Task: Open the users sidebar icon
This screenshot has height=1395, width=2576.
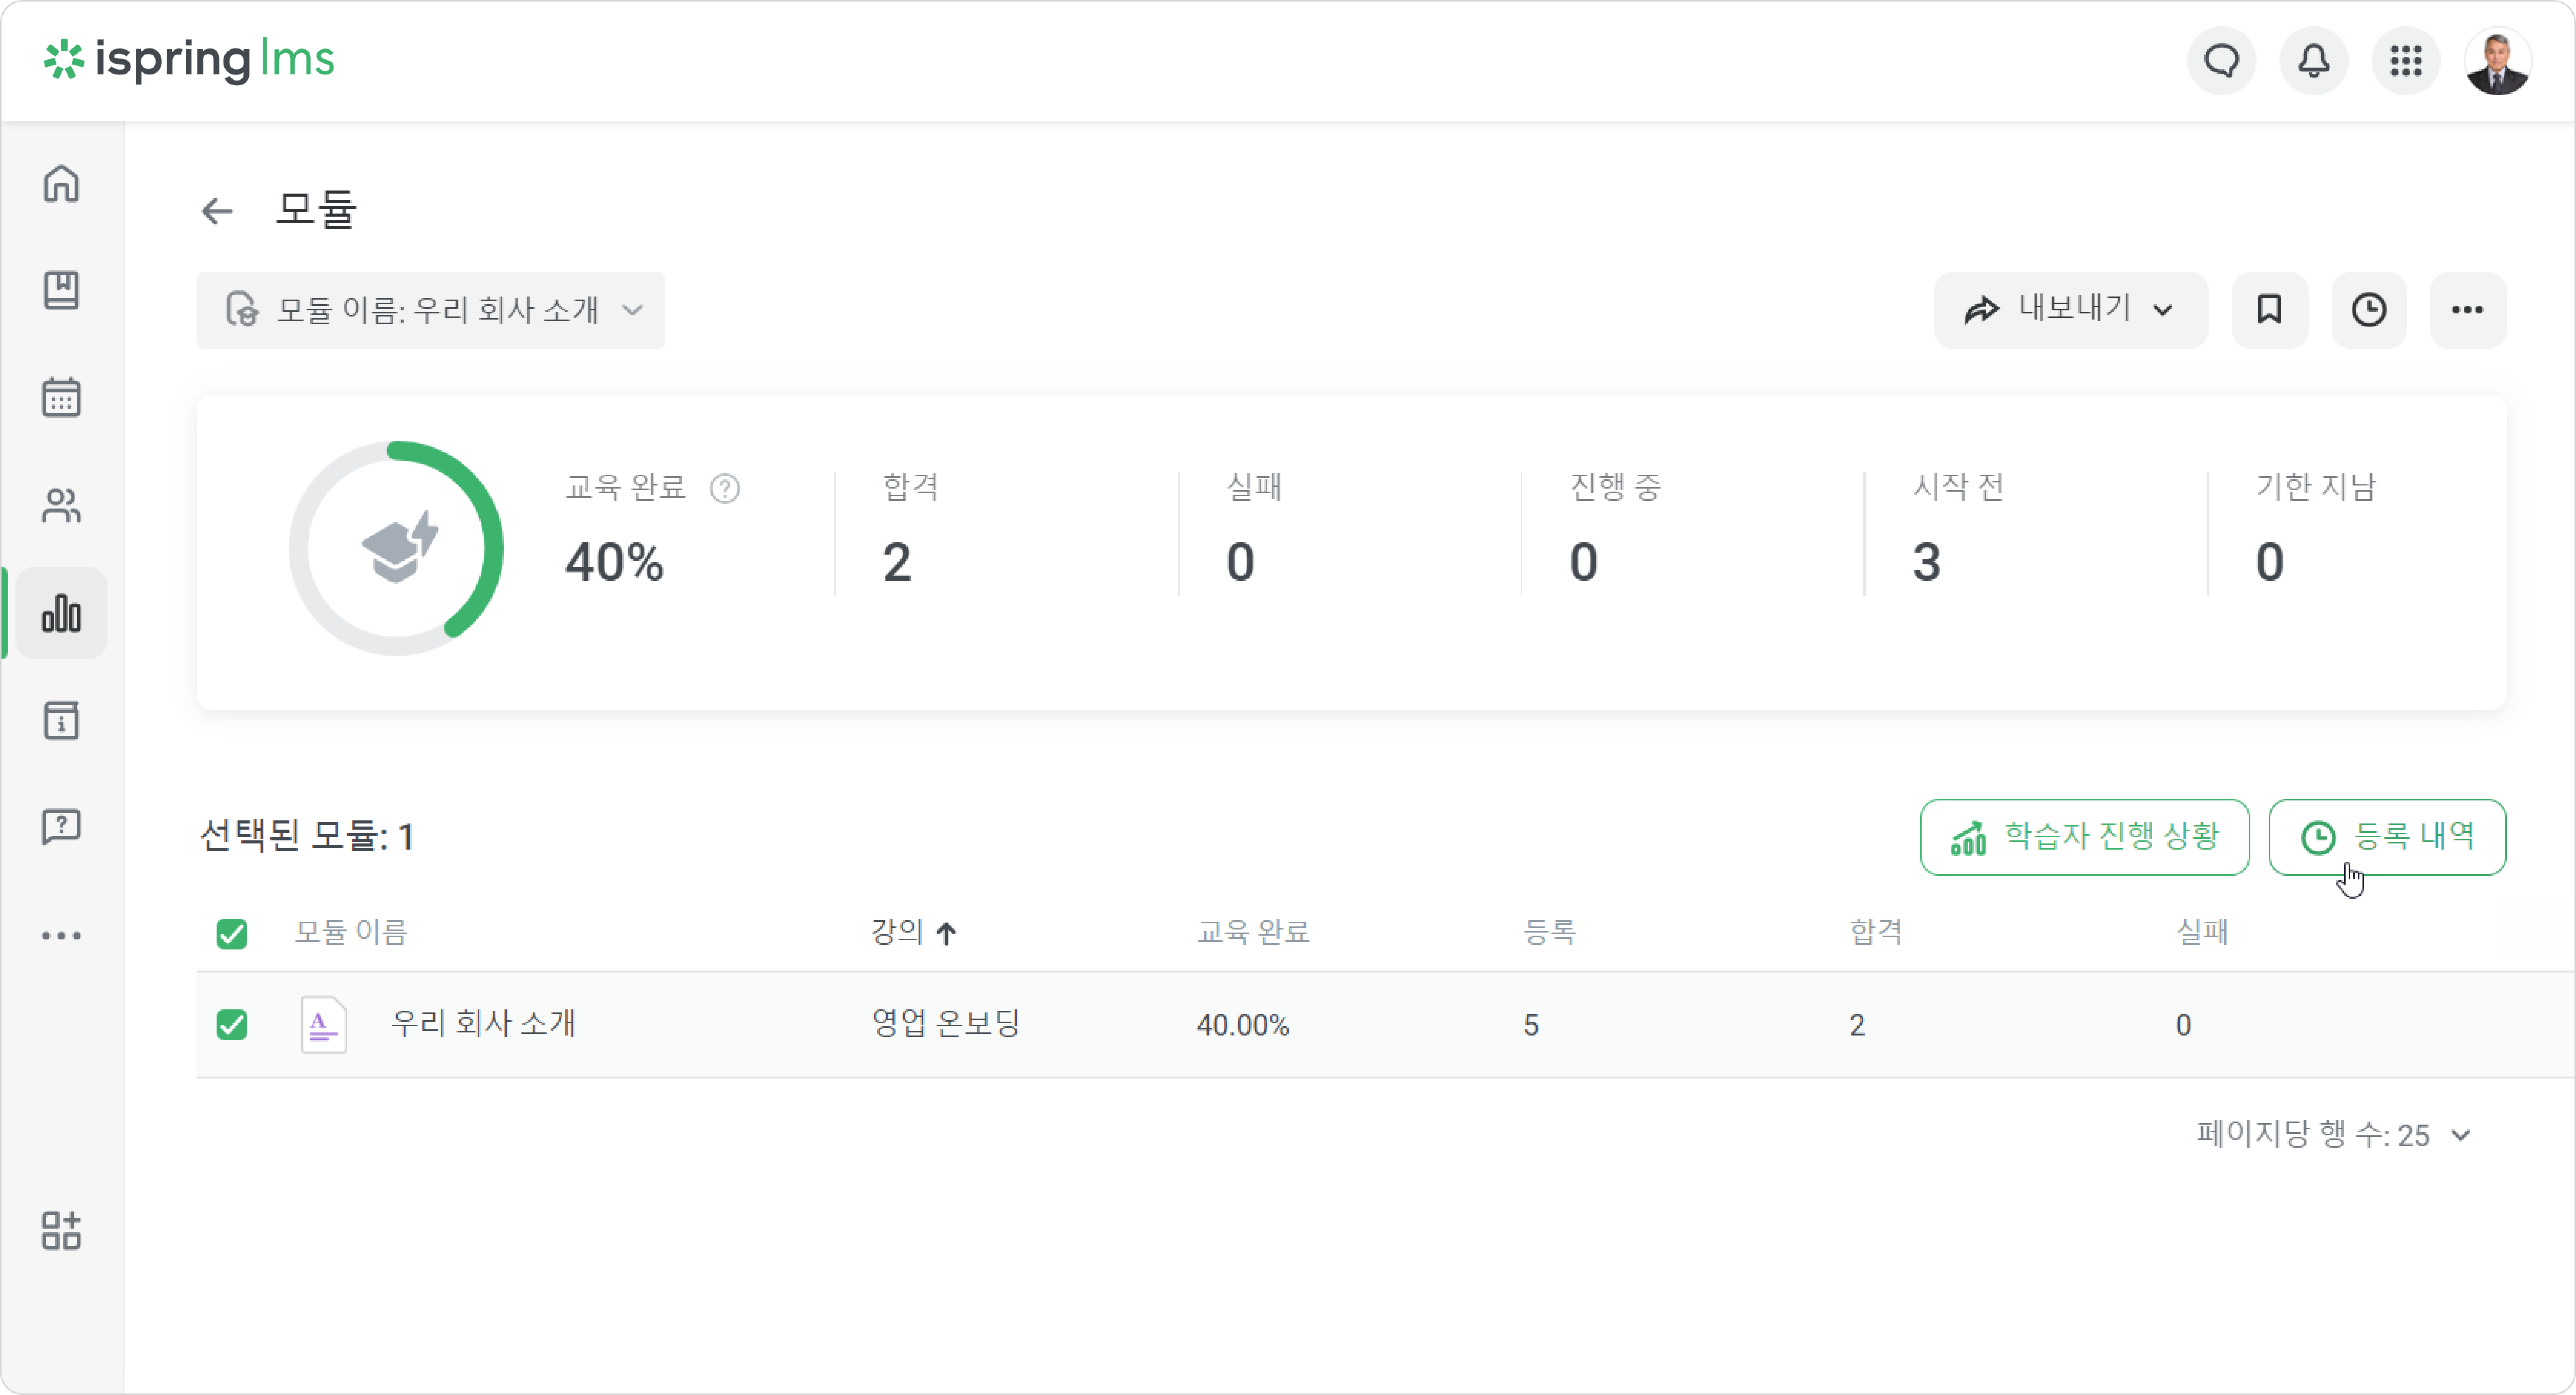Action: 61,505
